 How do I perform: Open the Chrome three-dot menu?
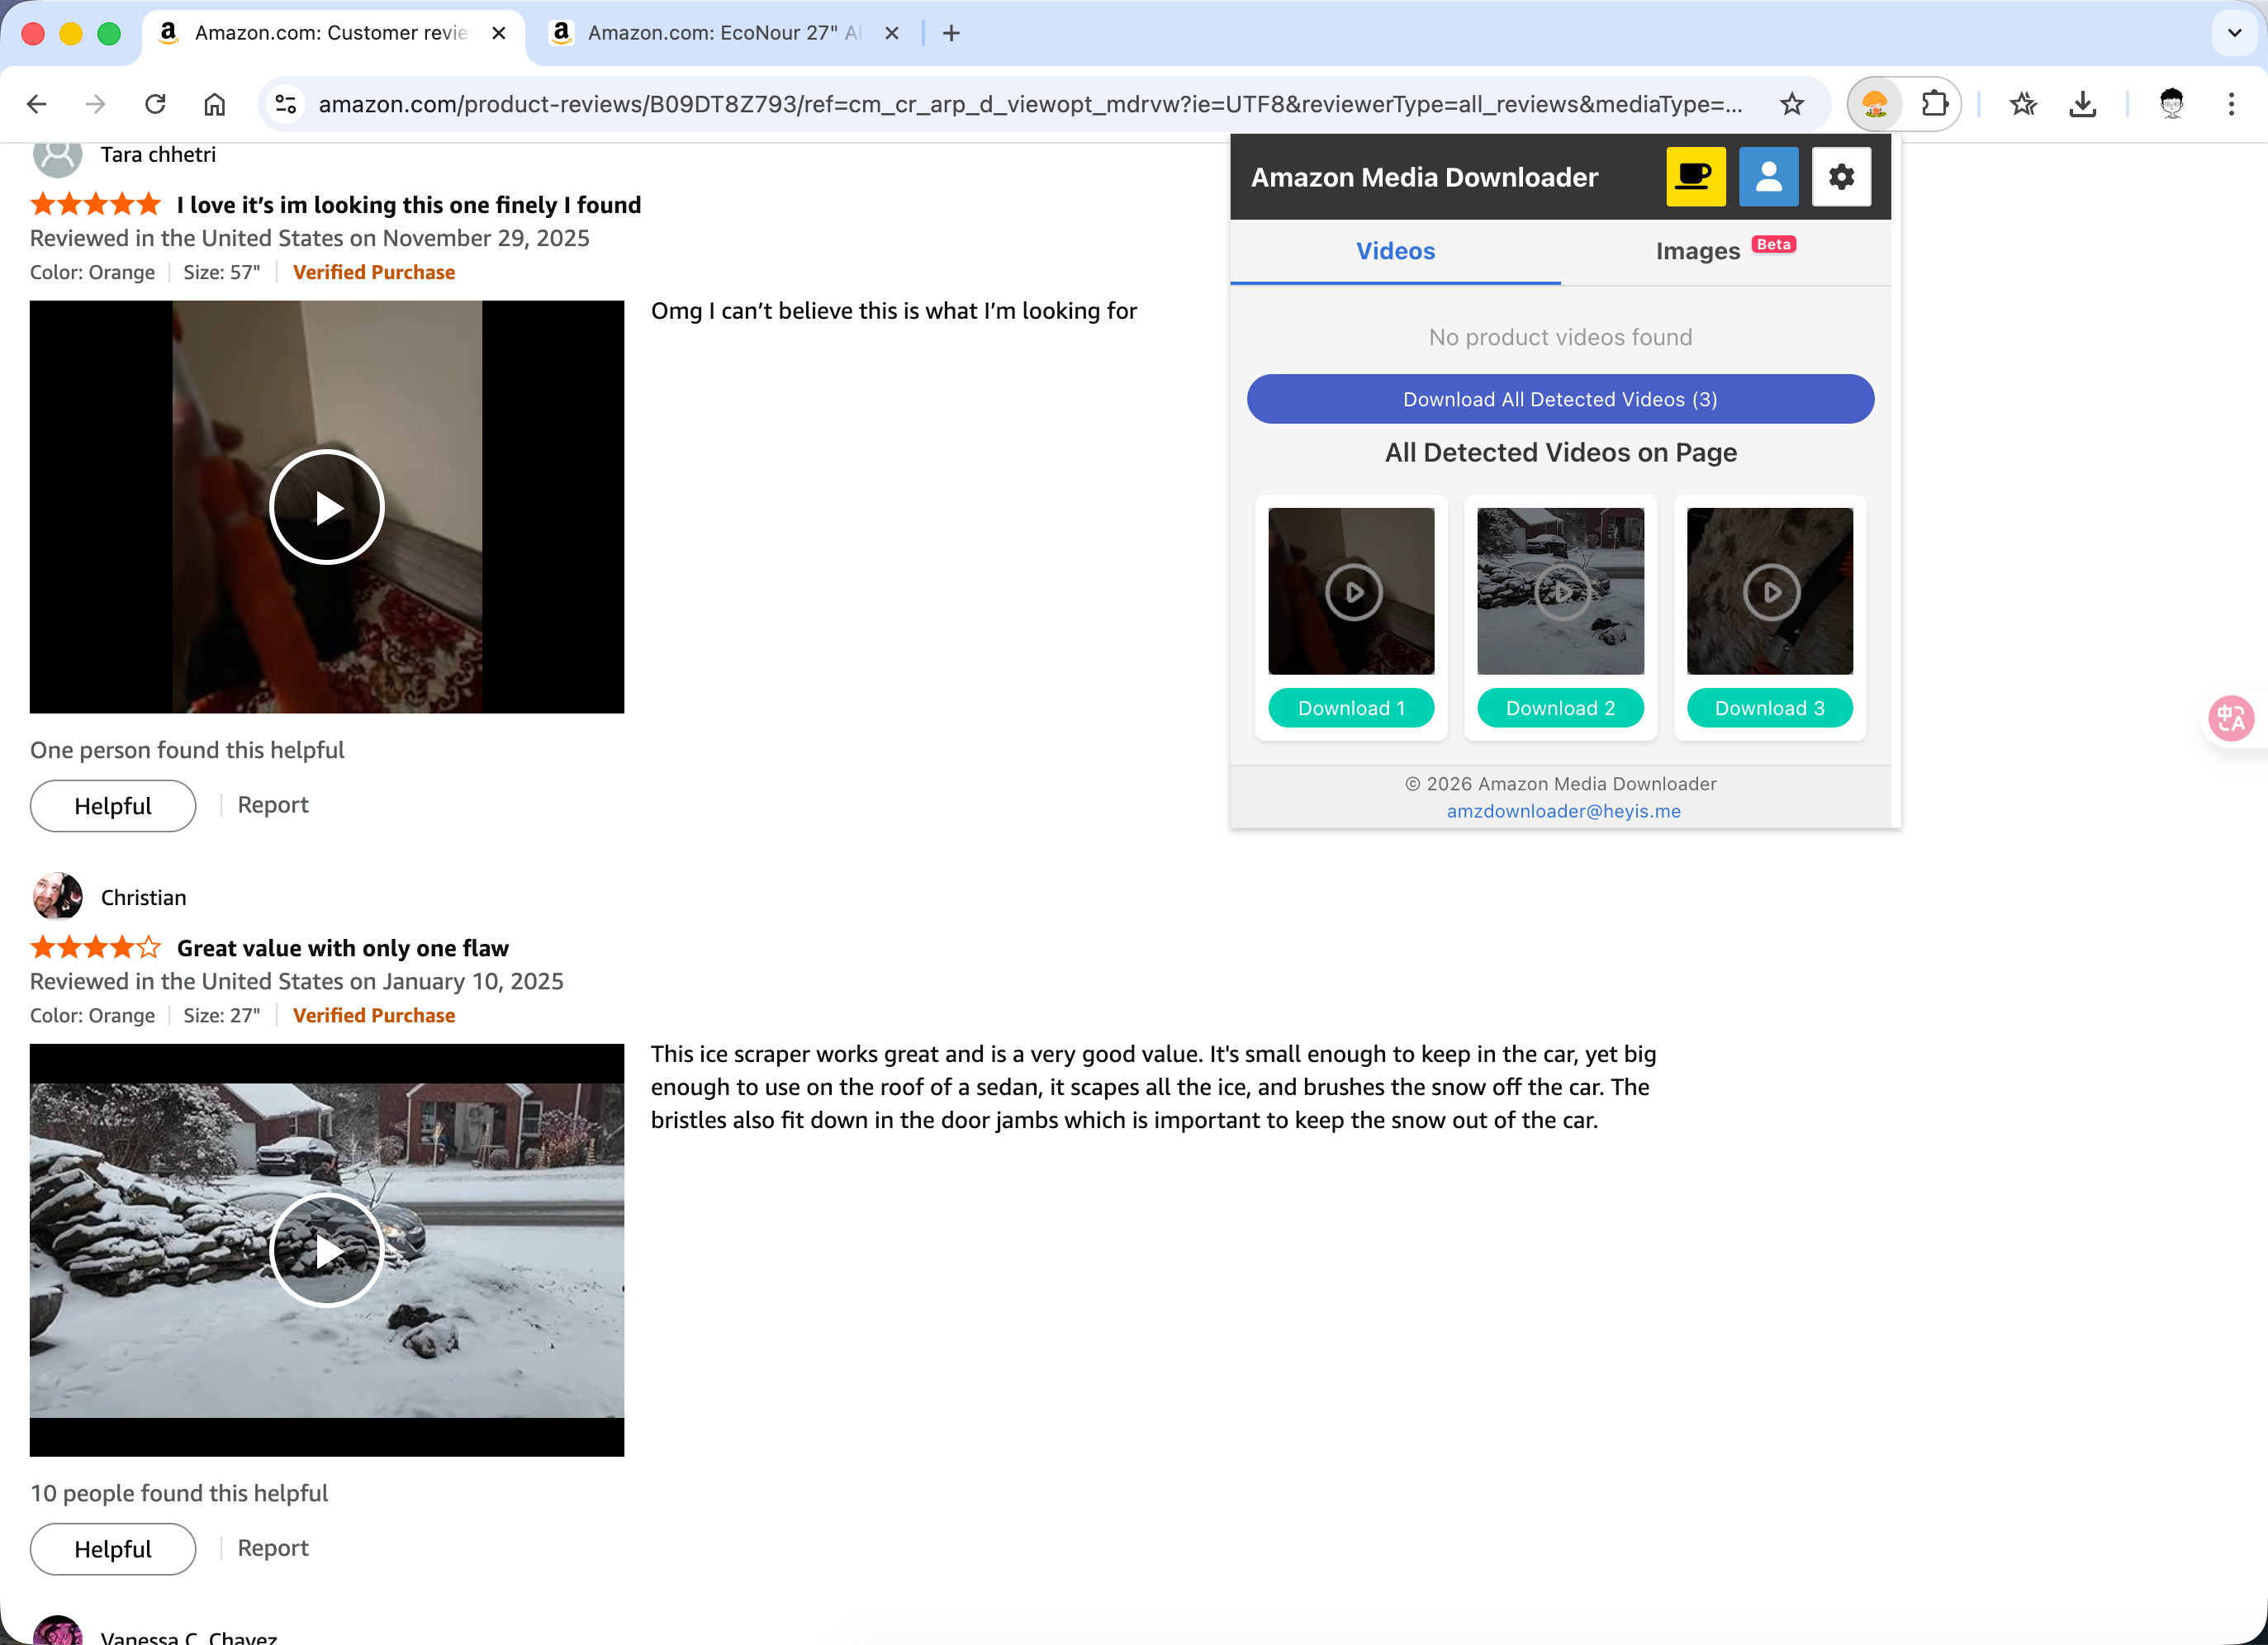point(2231,103)
